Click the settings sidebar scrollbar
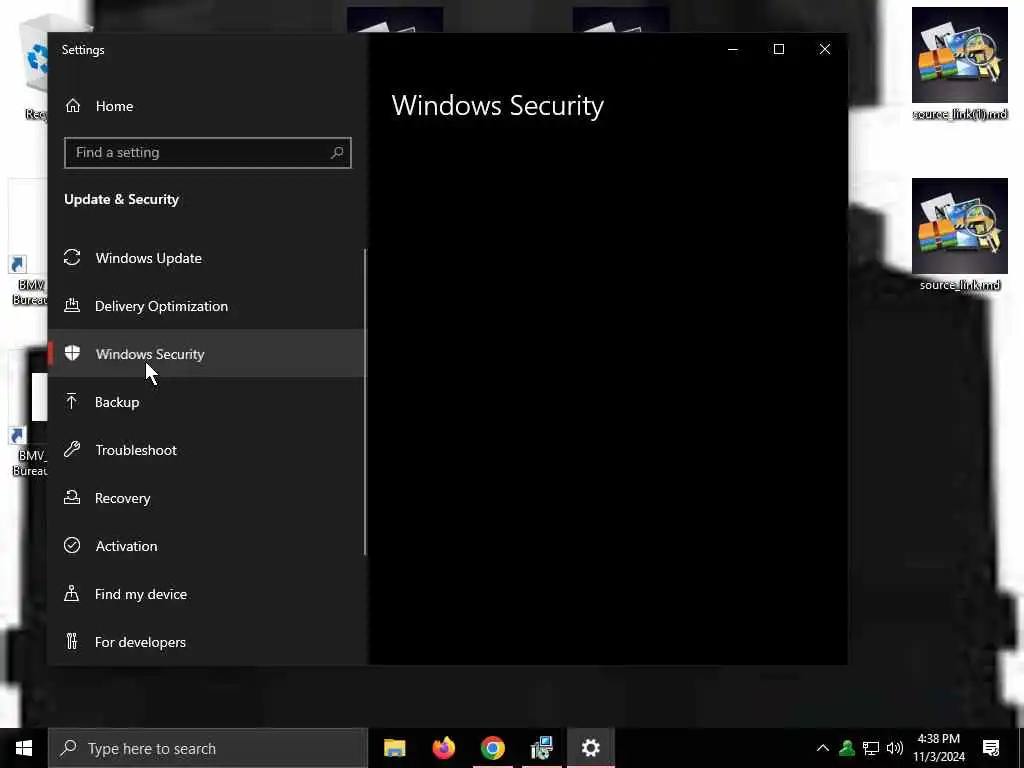This screenshot has width=1024, height=768. pos(365,402)
